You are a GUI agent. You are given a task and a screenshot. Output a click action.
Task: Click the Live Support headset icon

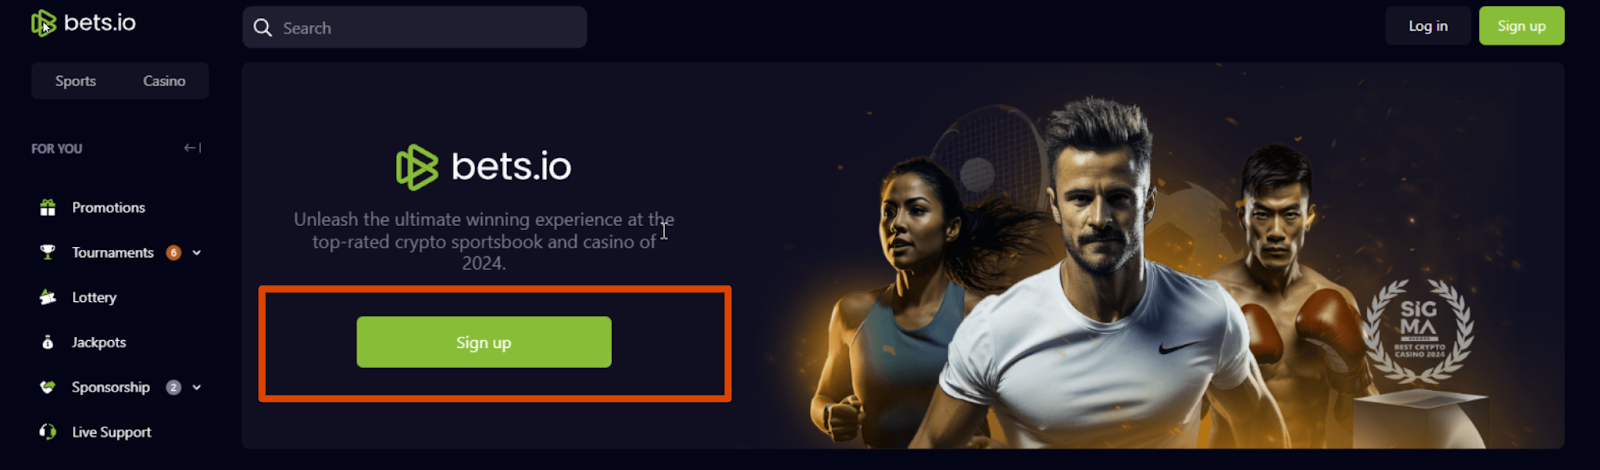coord(47,432)
